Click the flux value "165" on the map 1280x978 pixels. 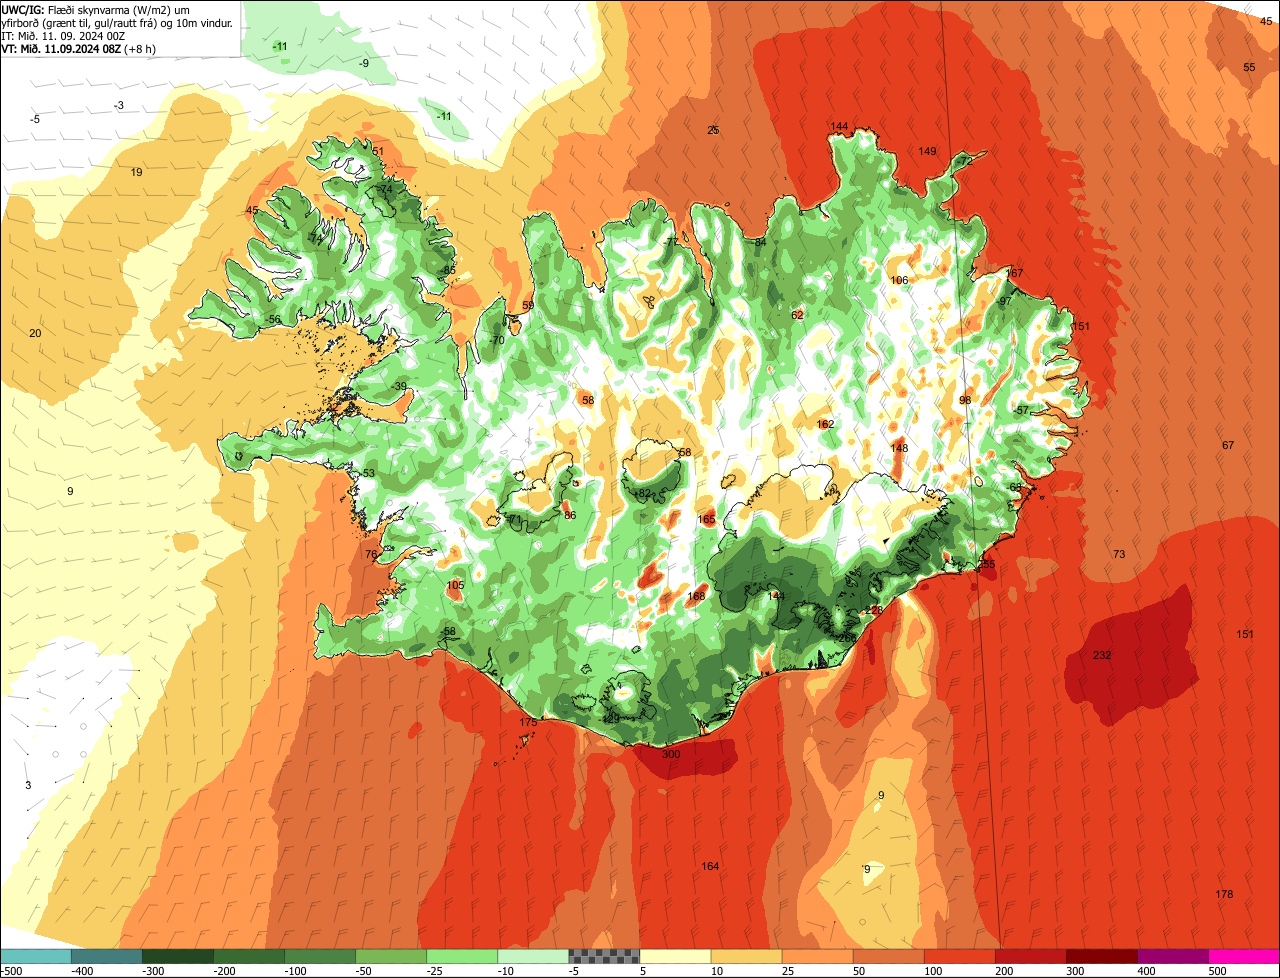pos(707,519)
